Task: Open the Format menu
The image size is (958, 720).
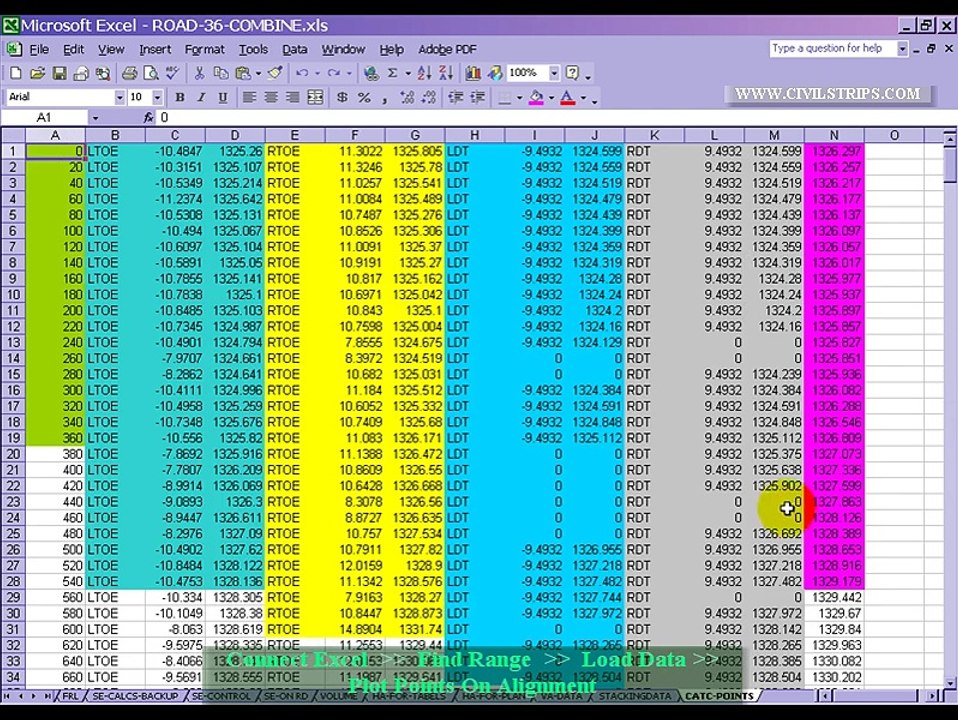Action: pos(205,50)
